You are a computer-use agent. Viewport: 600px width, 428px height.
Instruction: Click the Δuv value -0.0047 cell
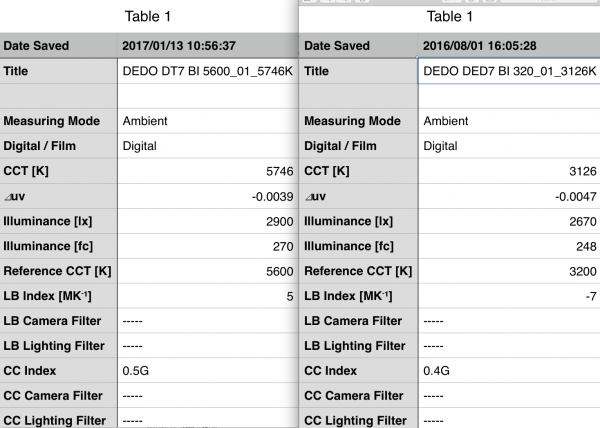tap(509, 196)
